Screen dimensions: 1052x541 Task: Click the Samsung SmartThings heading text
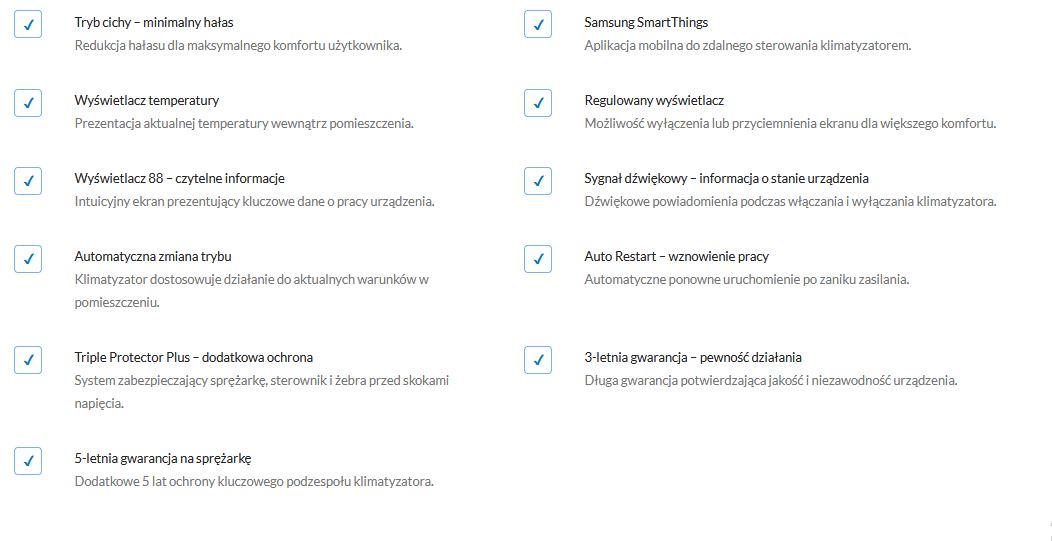coord(646,22)
